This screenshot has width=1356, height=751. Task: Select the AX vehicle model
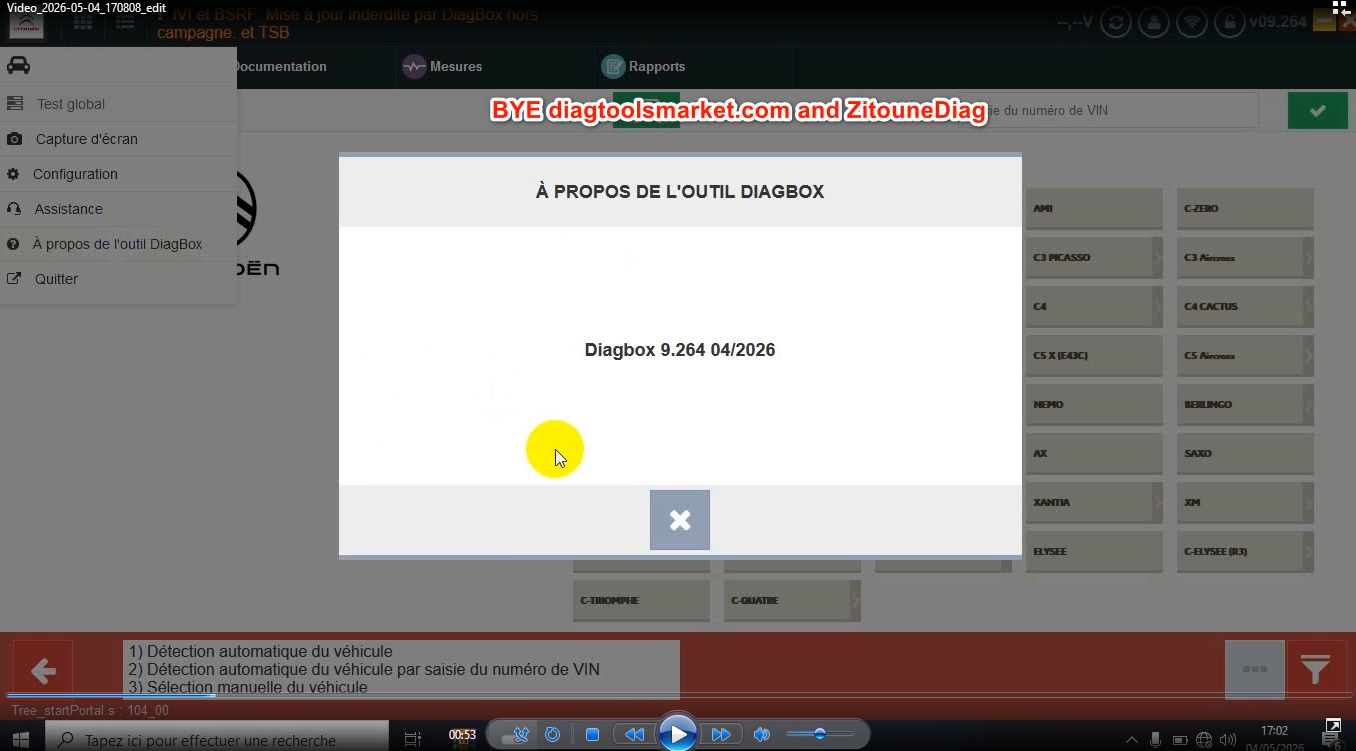pos(1094,454)
